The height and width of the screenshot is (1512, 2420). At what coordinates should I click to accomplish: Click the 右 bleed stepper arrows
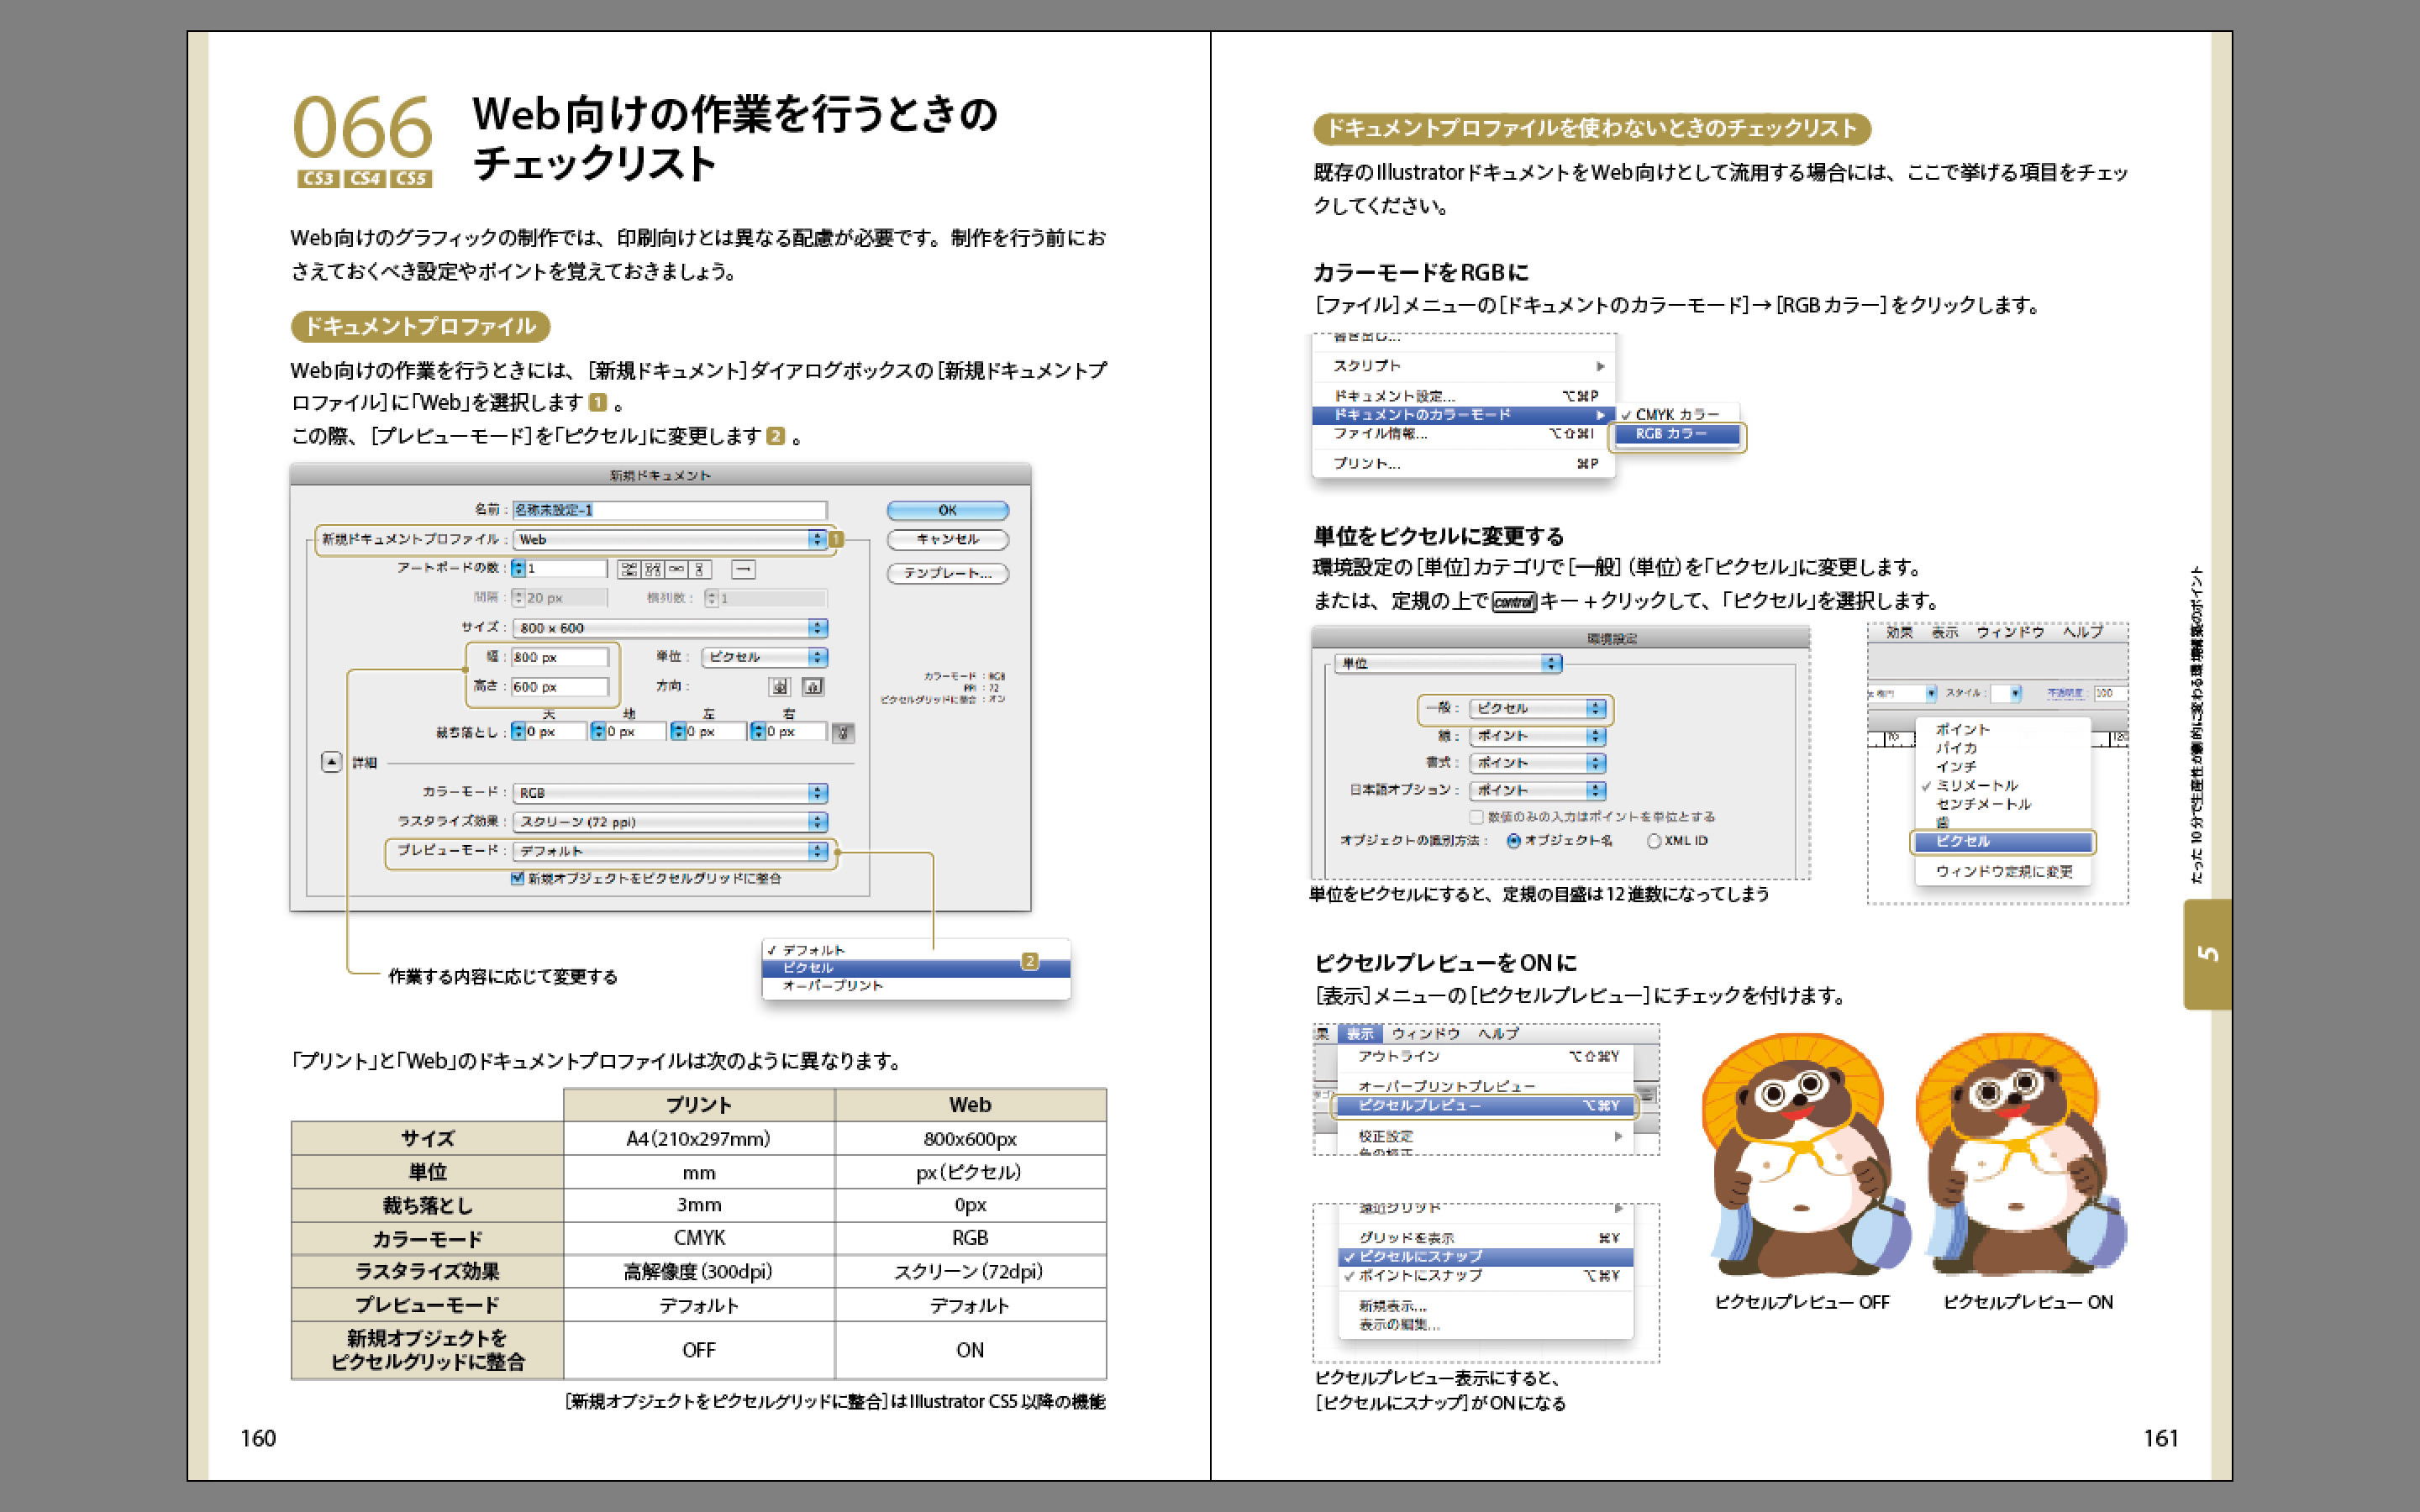[758, 732]
